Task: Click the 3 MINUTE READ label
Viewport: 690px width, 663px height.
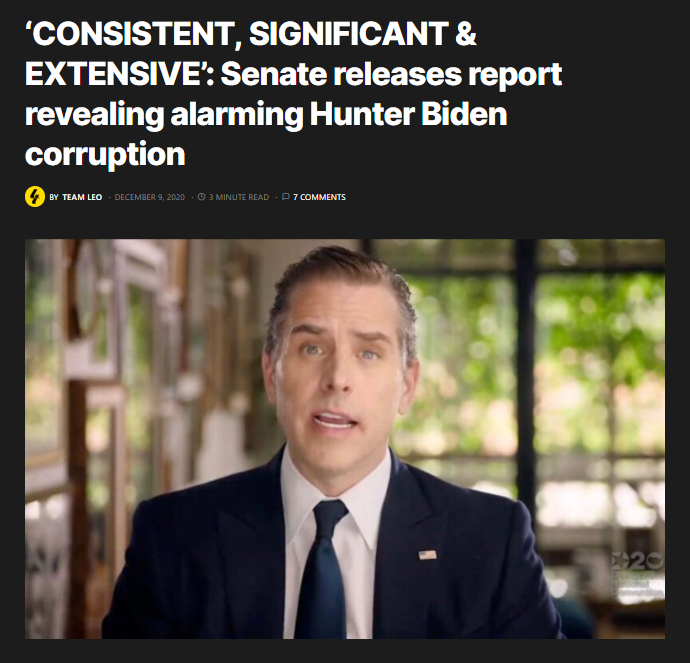Action: pos(239,197)
